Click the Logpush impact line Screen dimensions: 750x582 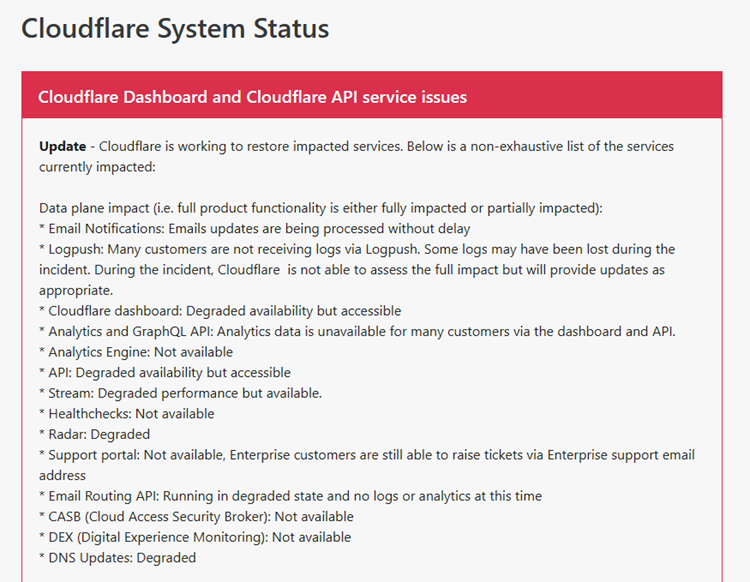[357, 270]
